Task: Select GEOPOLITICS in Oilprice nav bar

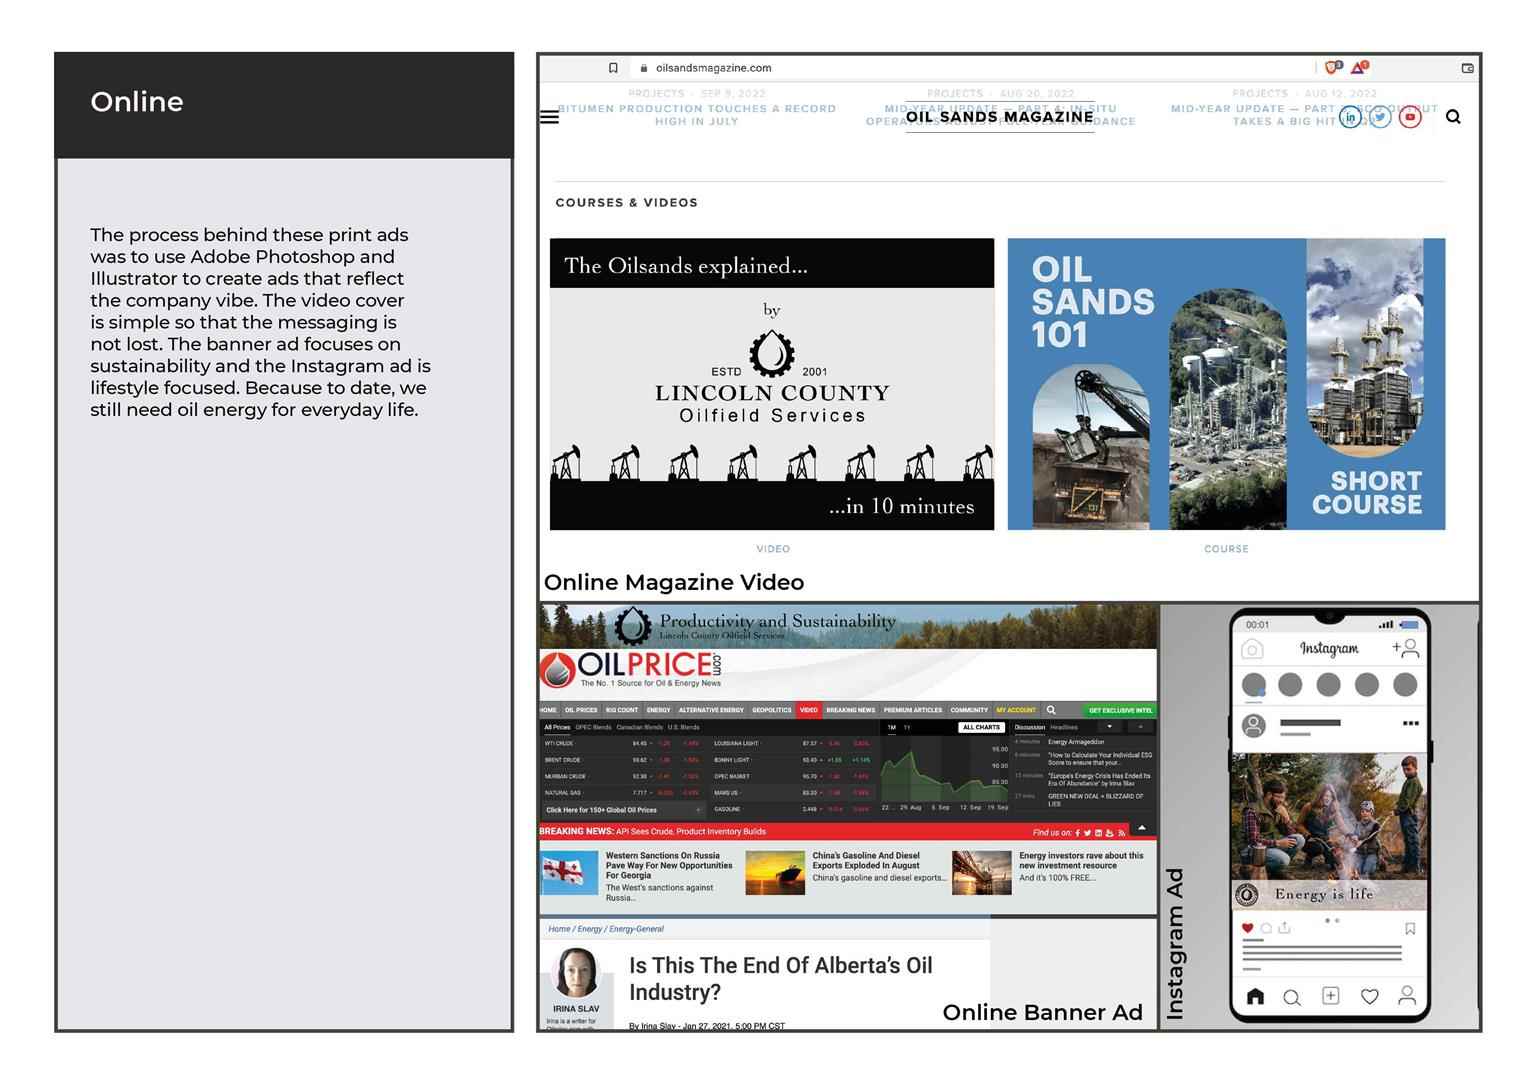Action: (772, 710)
